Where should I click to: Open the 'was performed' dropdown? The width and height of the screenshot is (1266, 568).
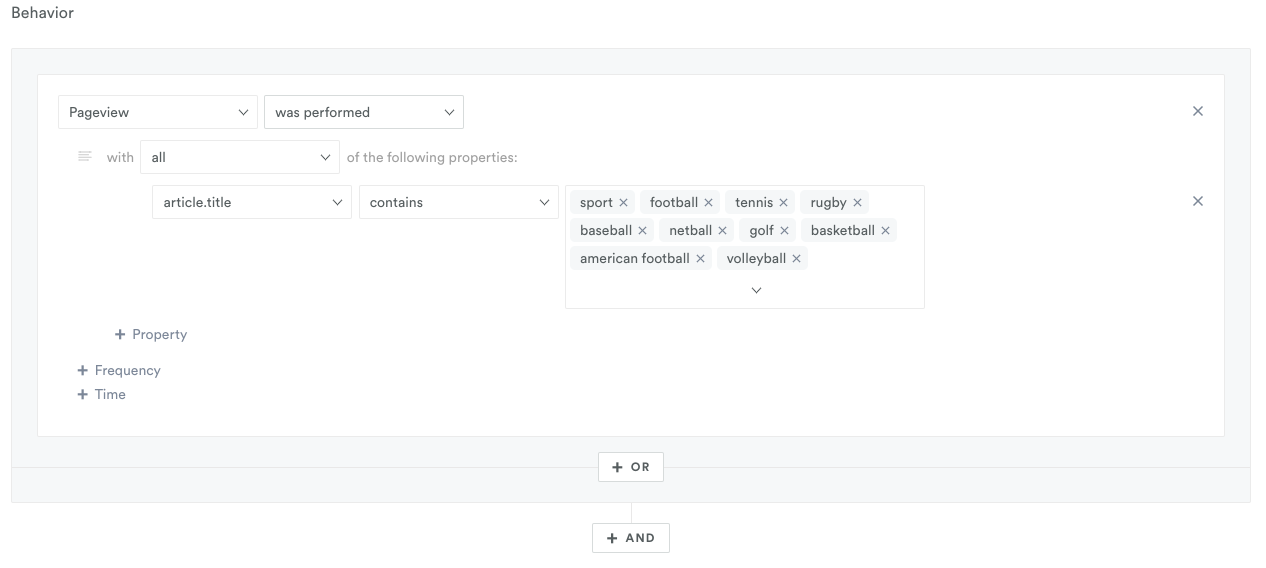pyautogui.click(x=364, y=112)
